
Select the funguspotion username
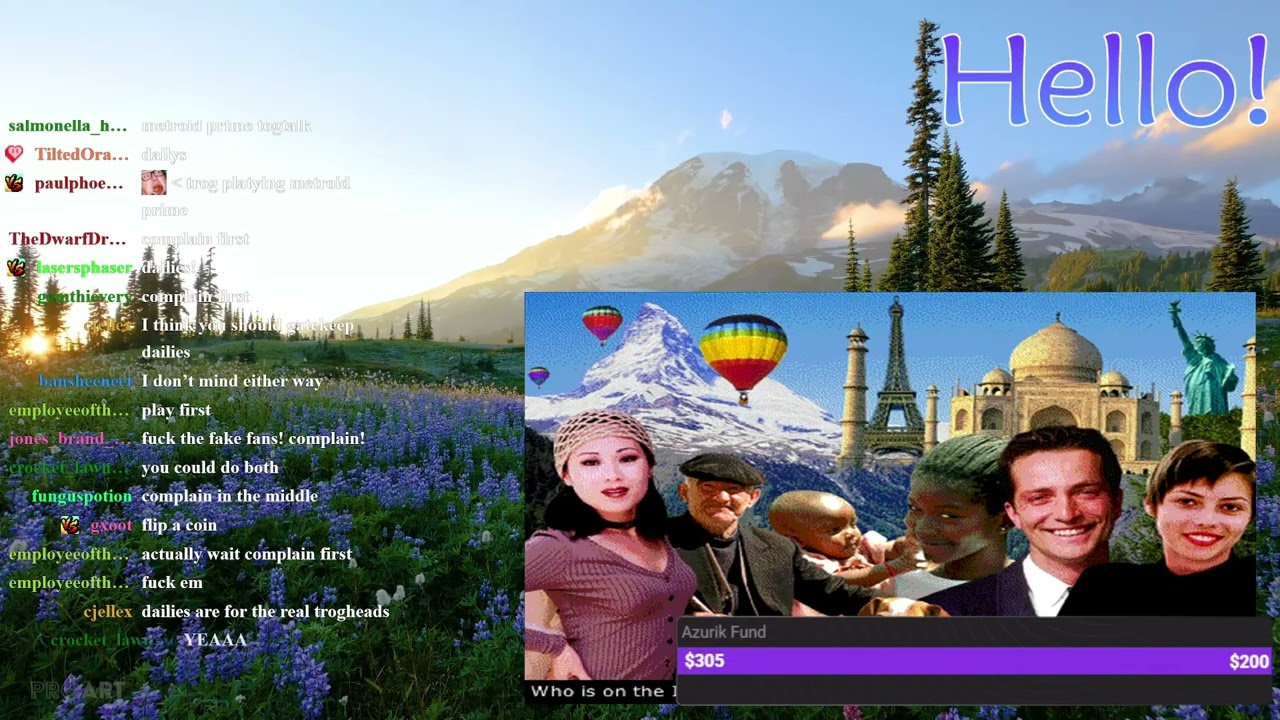pyautogui.click(x=82, y=496)
